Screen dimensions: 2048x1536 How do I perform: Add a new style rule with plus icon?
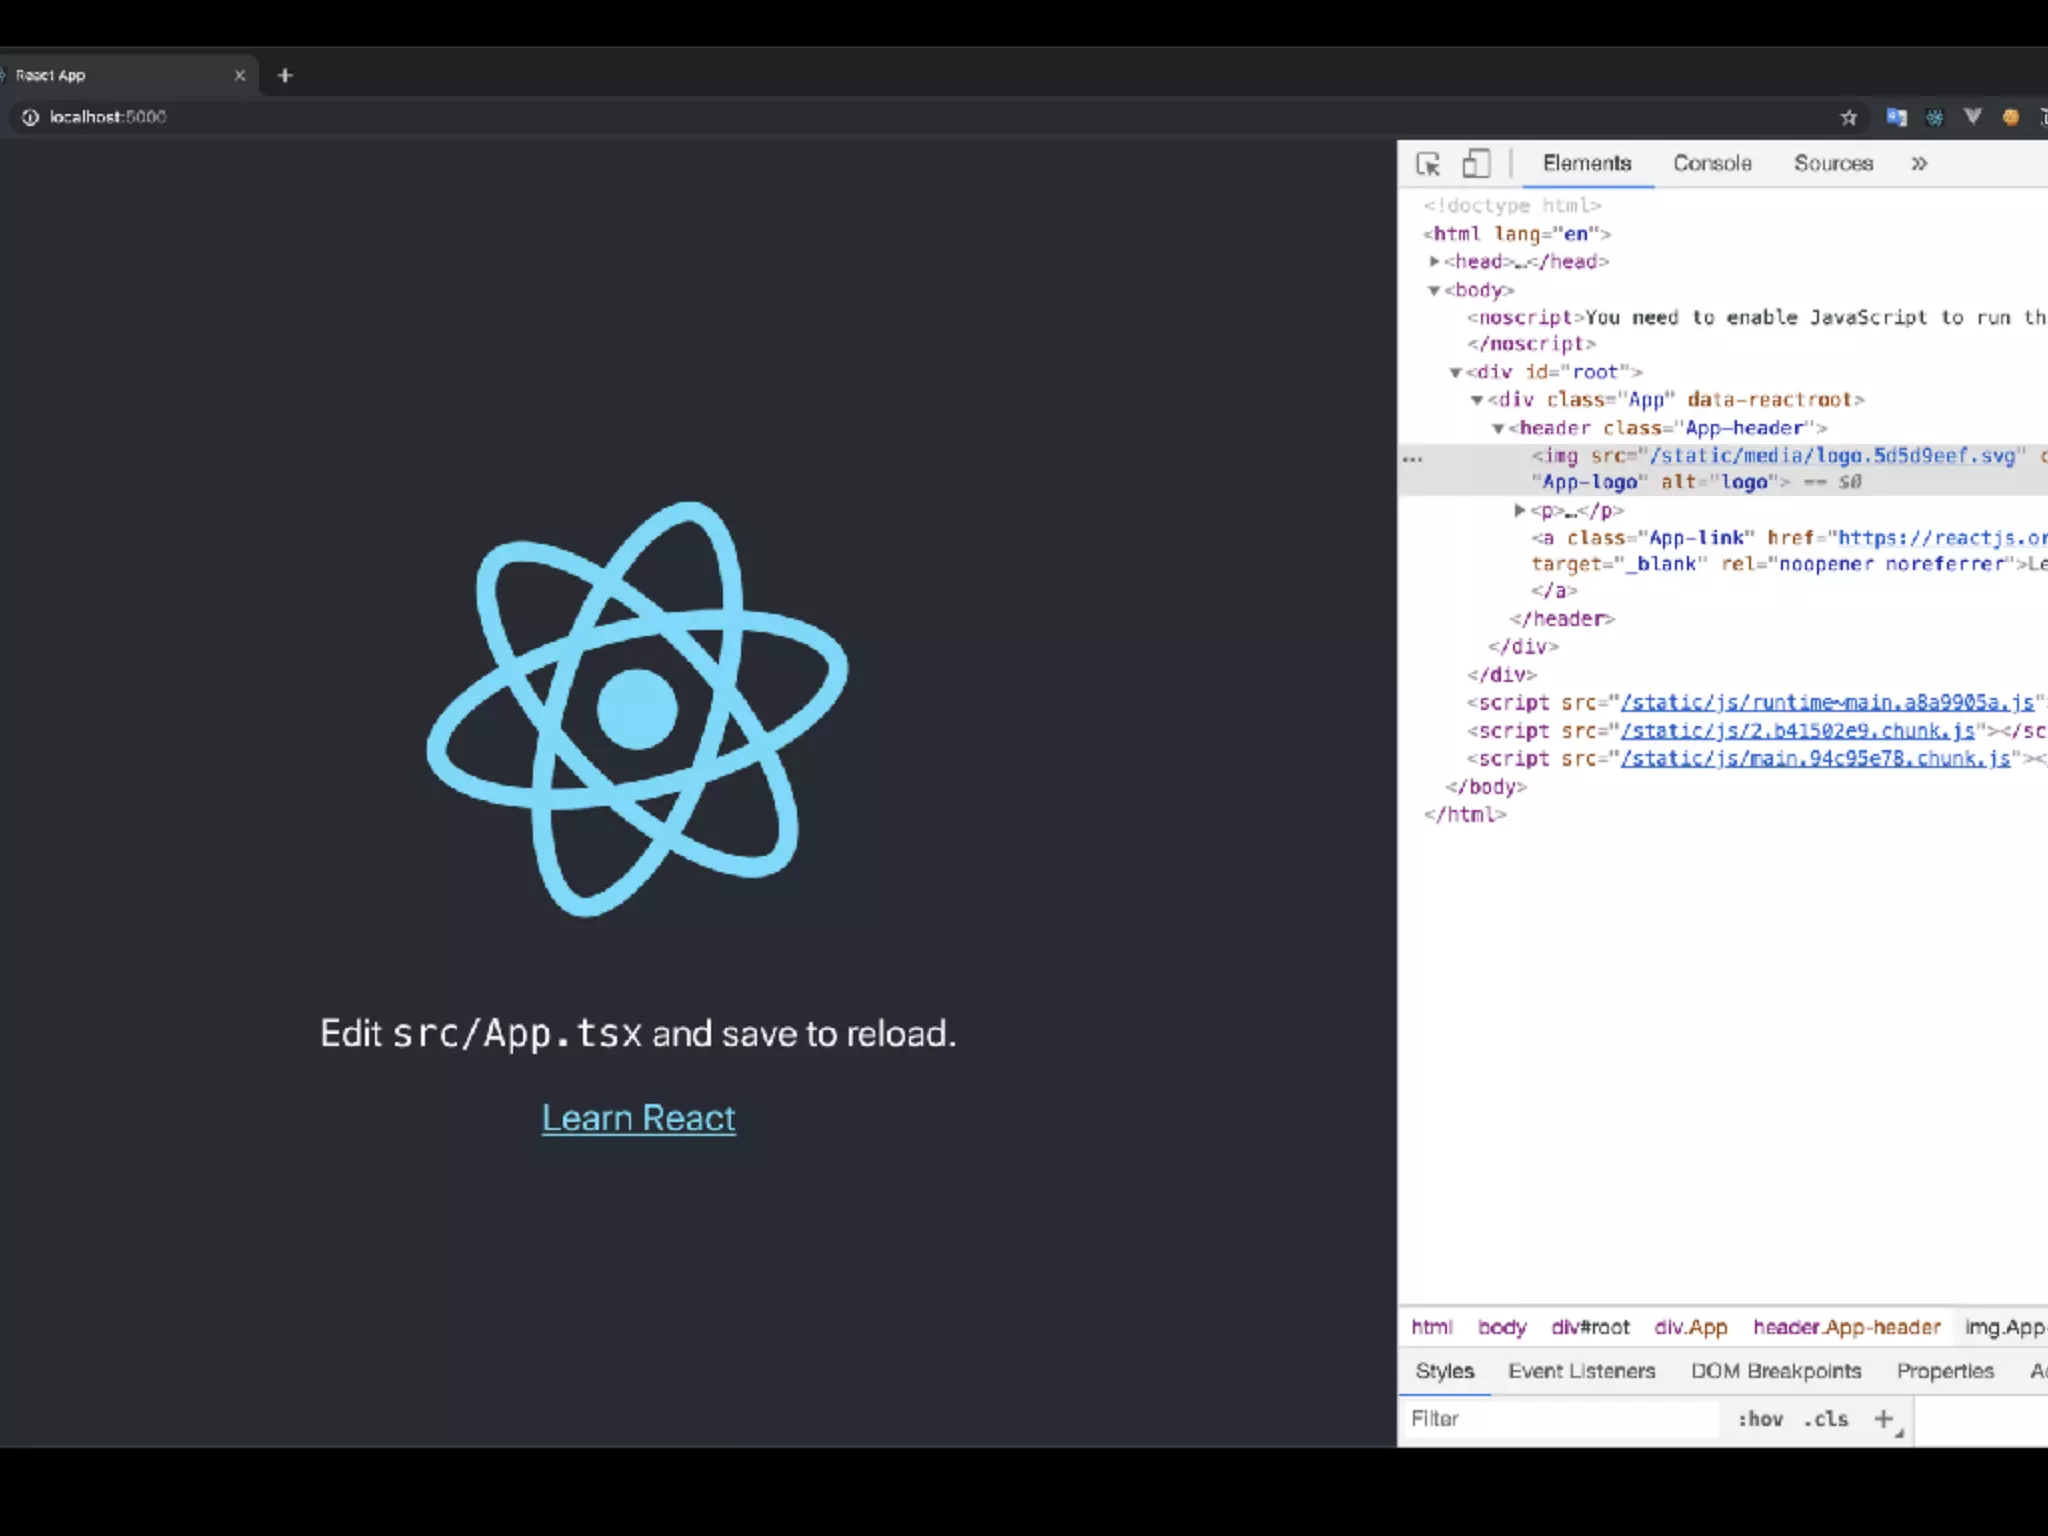pyautogui.click(x=1884, y=1419)
